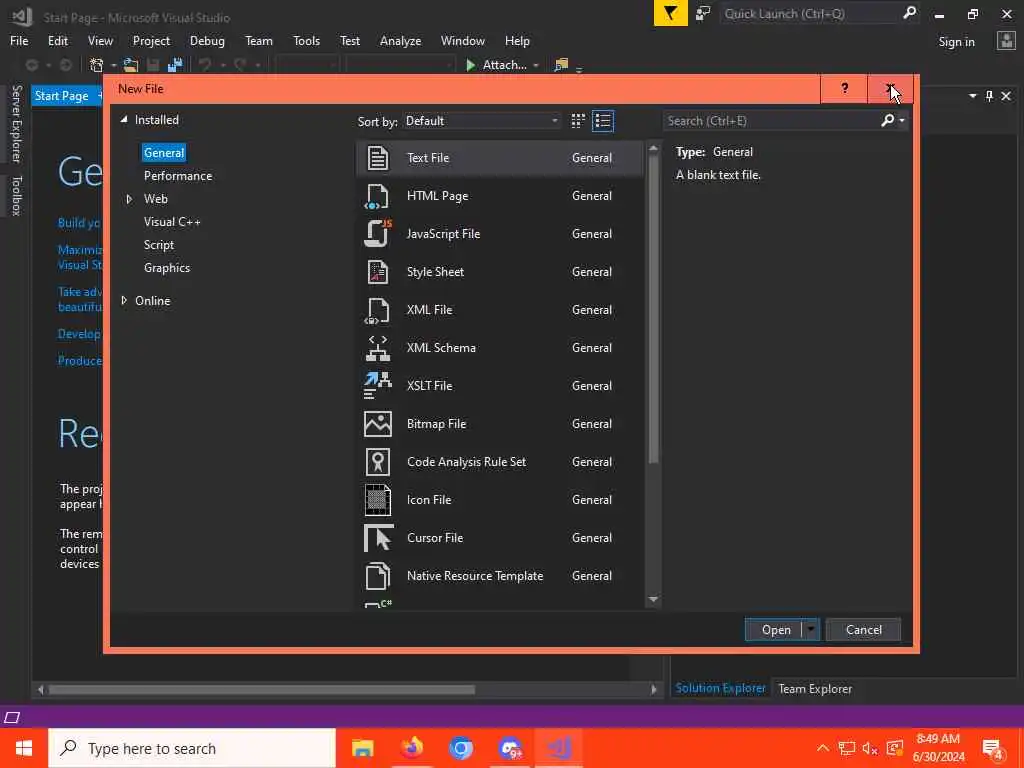Pick the JavaScript File icon
The width and height of the screenshot is (1024, 768).
point(377,234)
